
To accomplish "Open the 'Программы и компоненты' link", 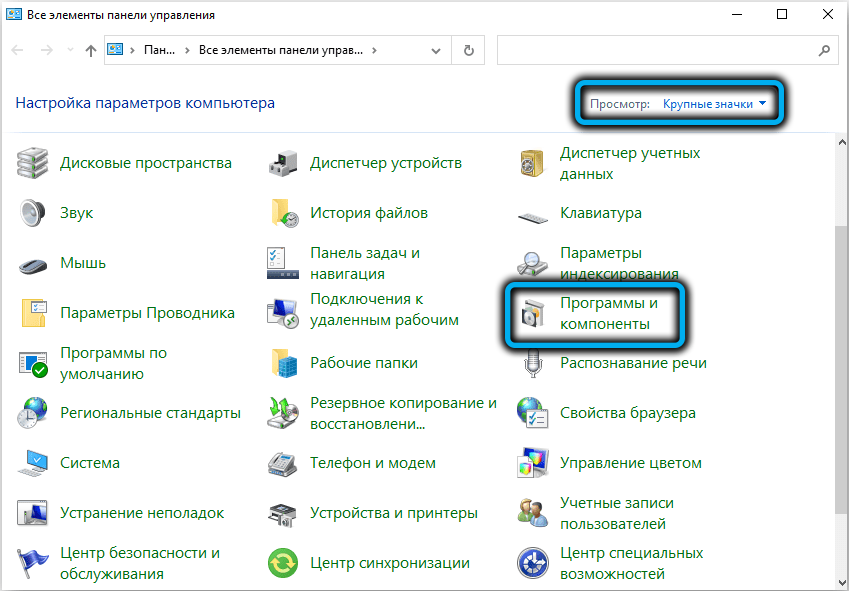I will (609, 313).
